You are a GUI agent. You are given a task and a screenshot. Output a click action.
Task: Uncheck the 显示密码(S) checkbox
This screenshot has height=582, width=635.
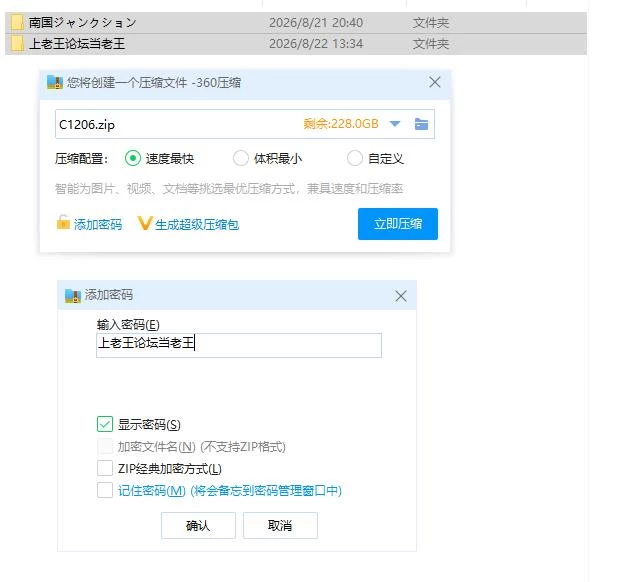(x=105, y=424)
